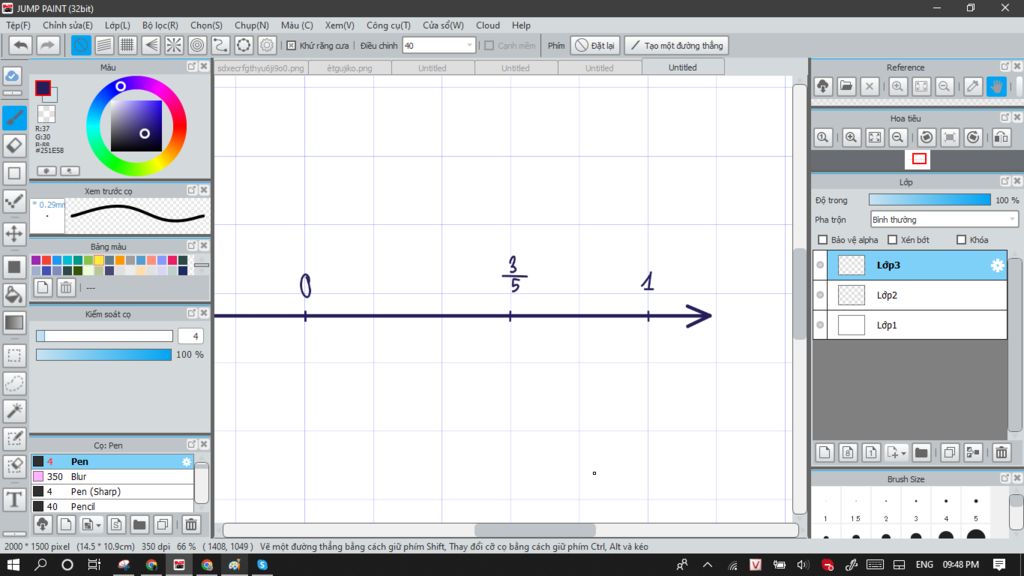Undo the last action in the toolbar
The image size is (1024, 576).
pyautogui.click(x=21, y=45)
